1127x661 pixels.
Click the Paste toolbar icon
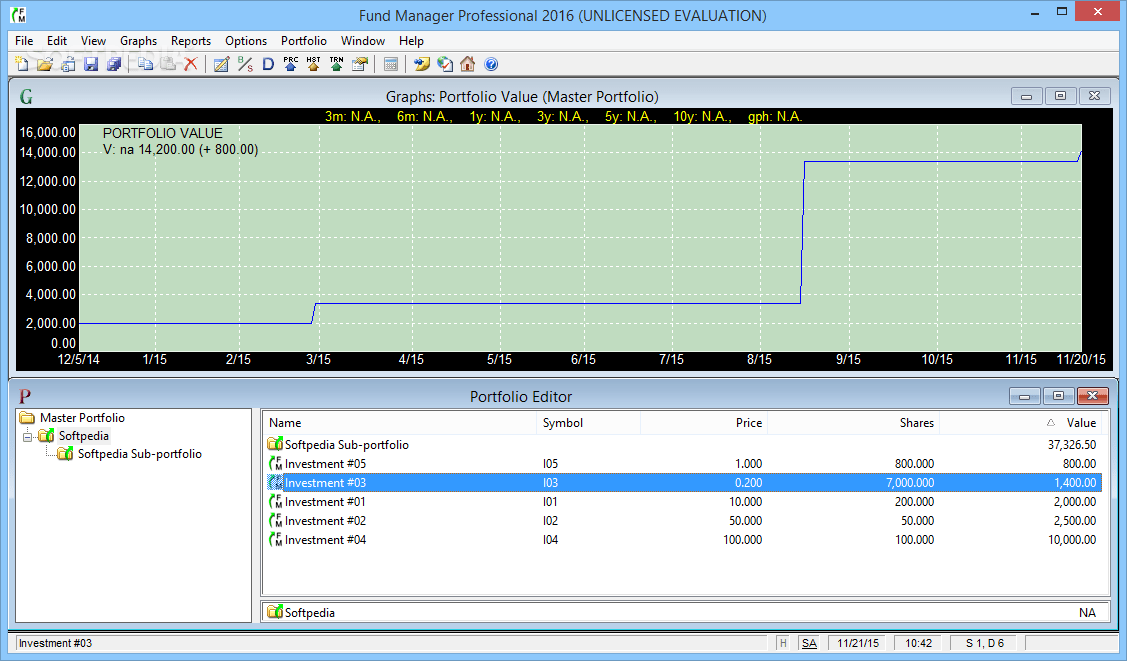click(x=168, y=65)
